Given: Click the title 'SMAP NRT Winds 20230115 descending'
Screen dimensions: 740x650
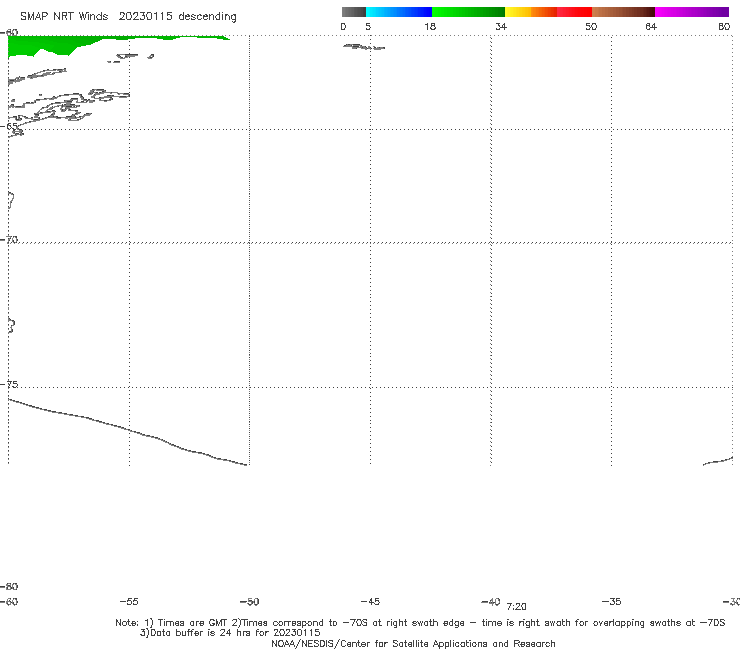Looking at the screenshot, I should pos(128,17).
